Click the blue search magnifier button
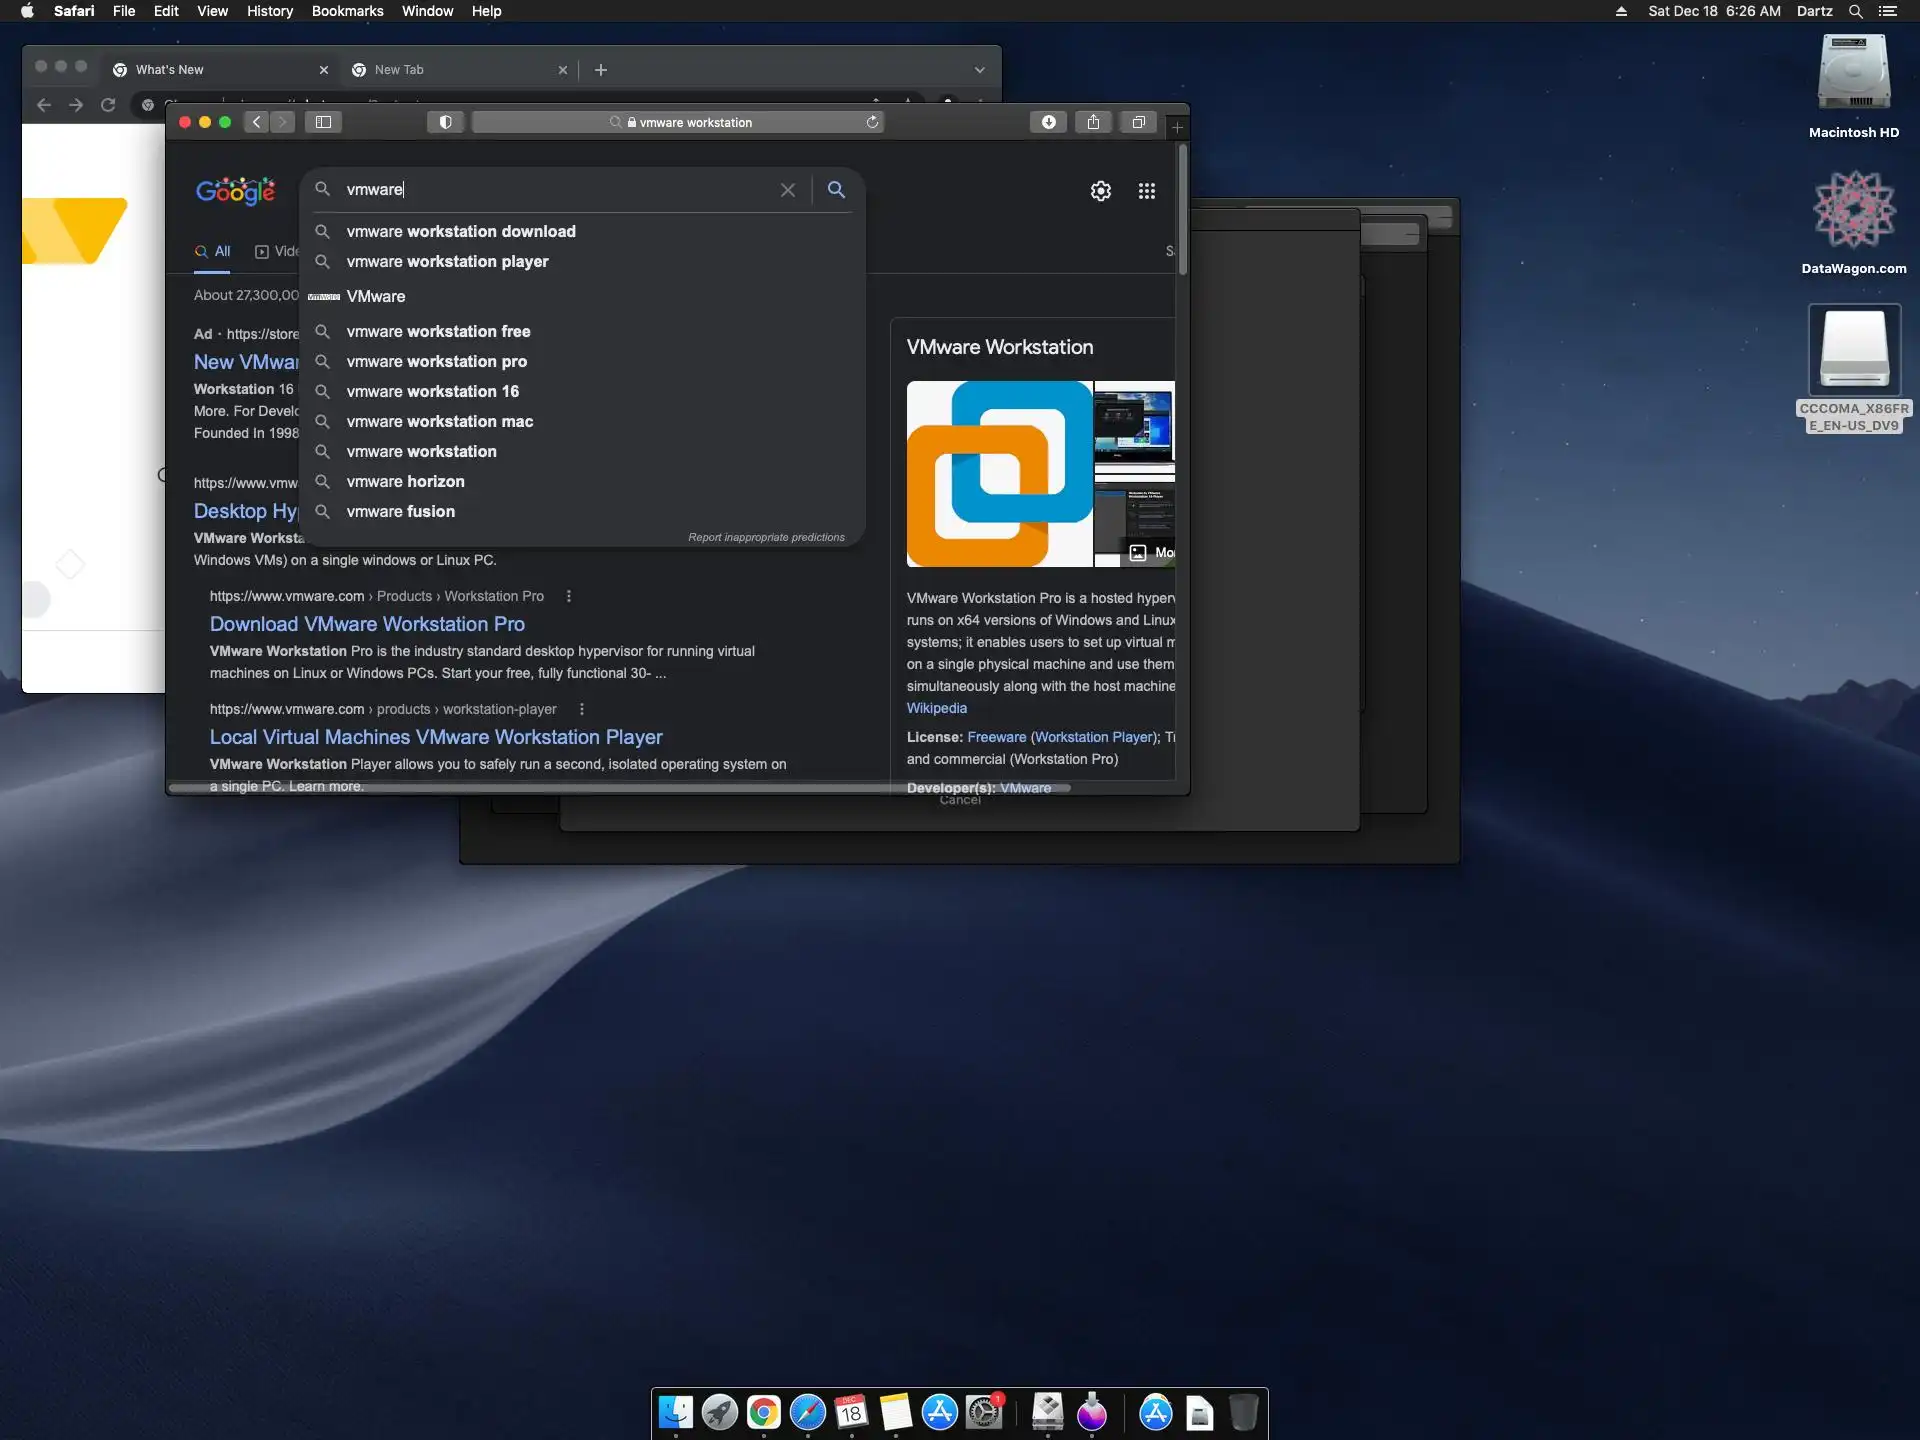This screenshot has height=1440, width=1920. pos(836,190)
